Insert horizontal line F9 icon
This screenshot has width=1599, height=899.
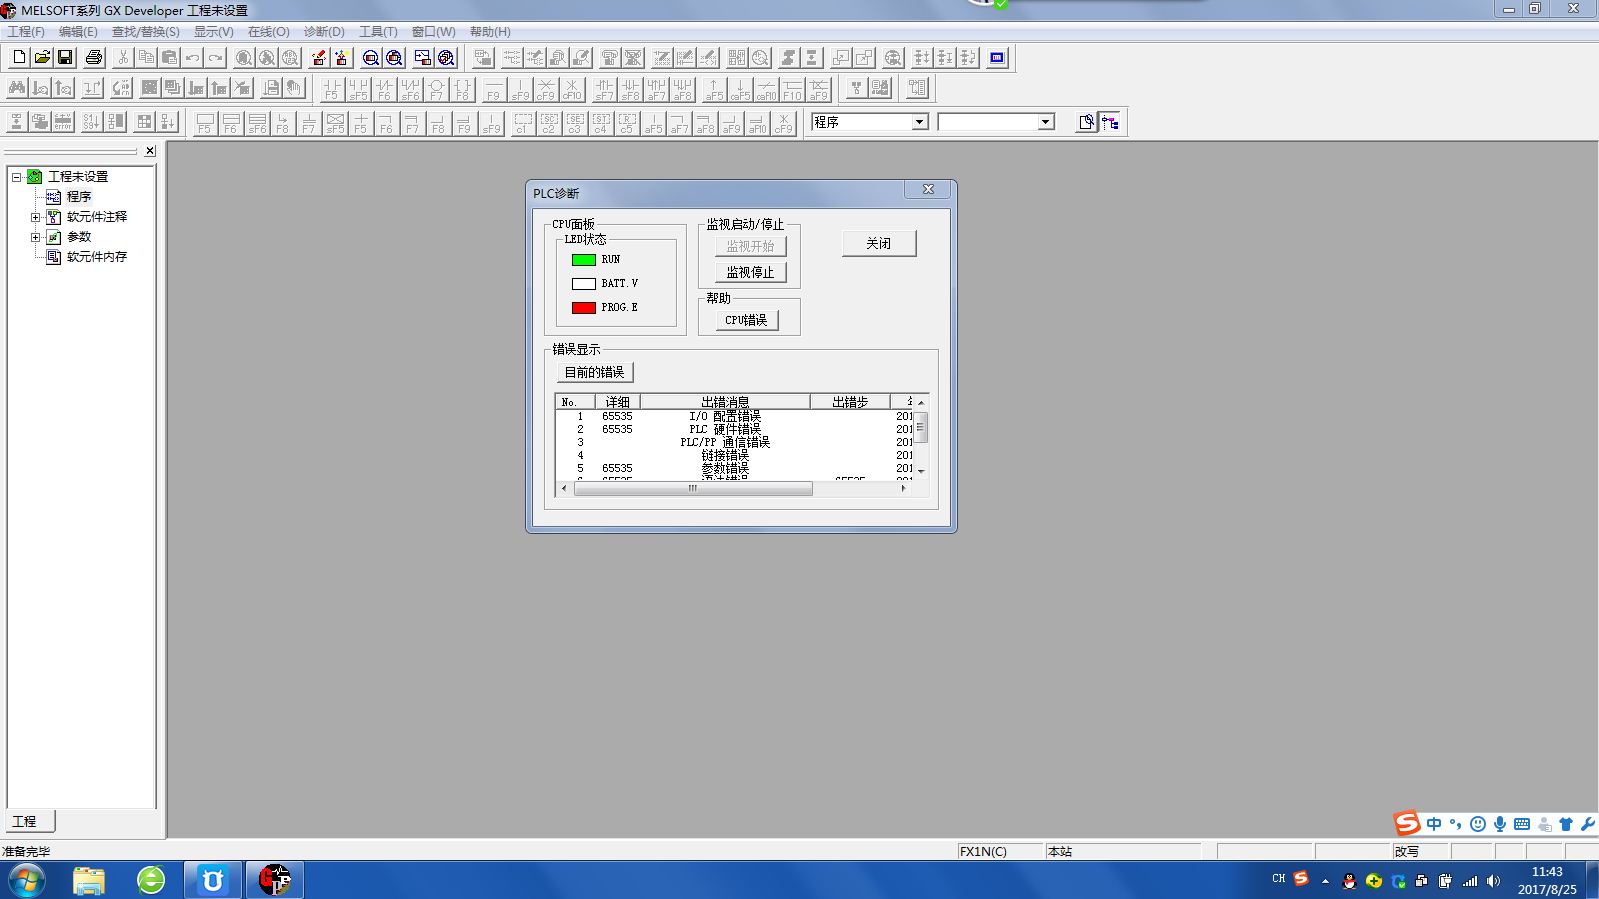(x=493, y=90)
